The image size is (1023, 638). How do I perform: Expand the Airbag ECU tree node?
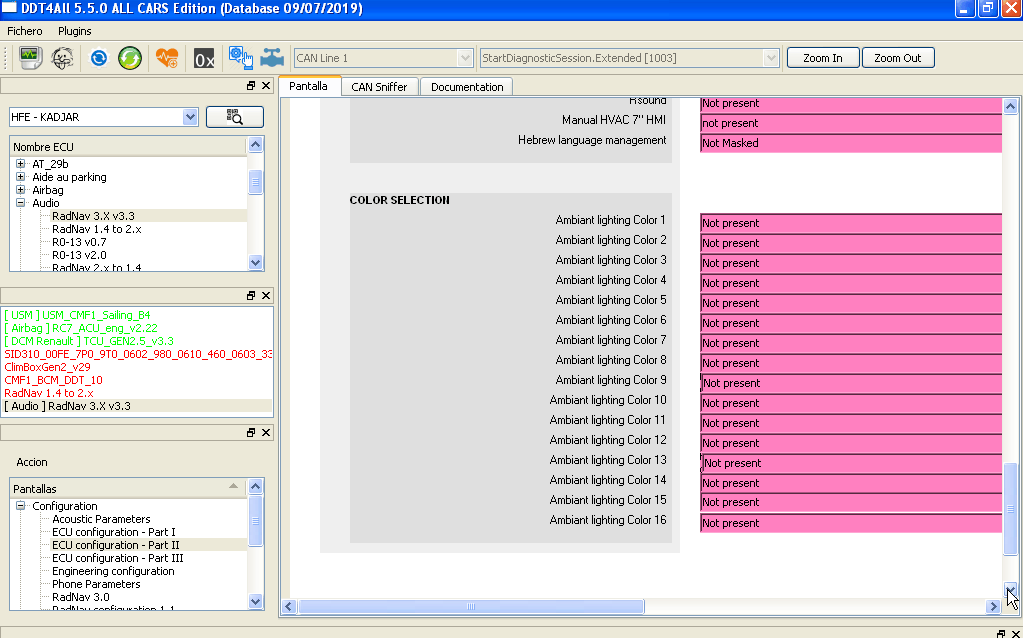[20, 190]
